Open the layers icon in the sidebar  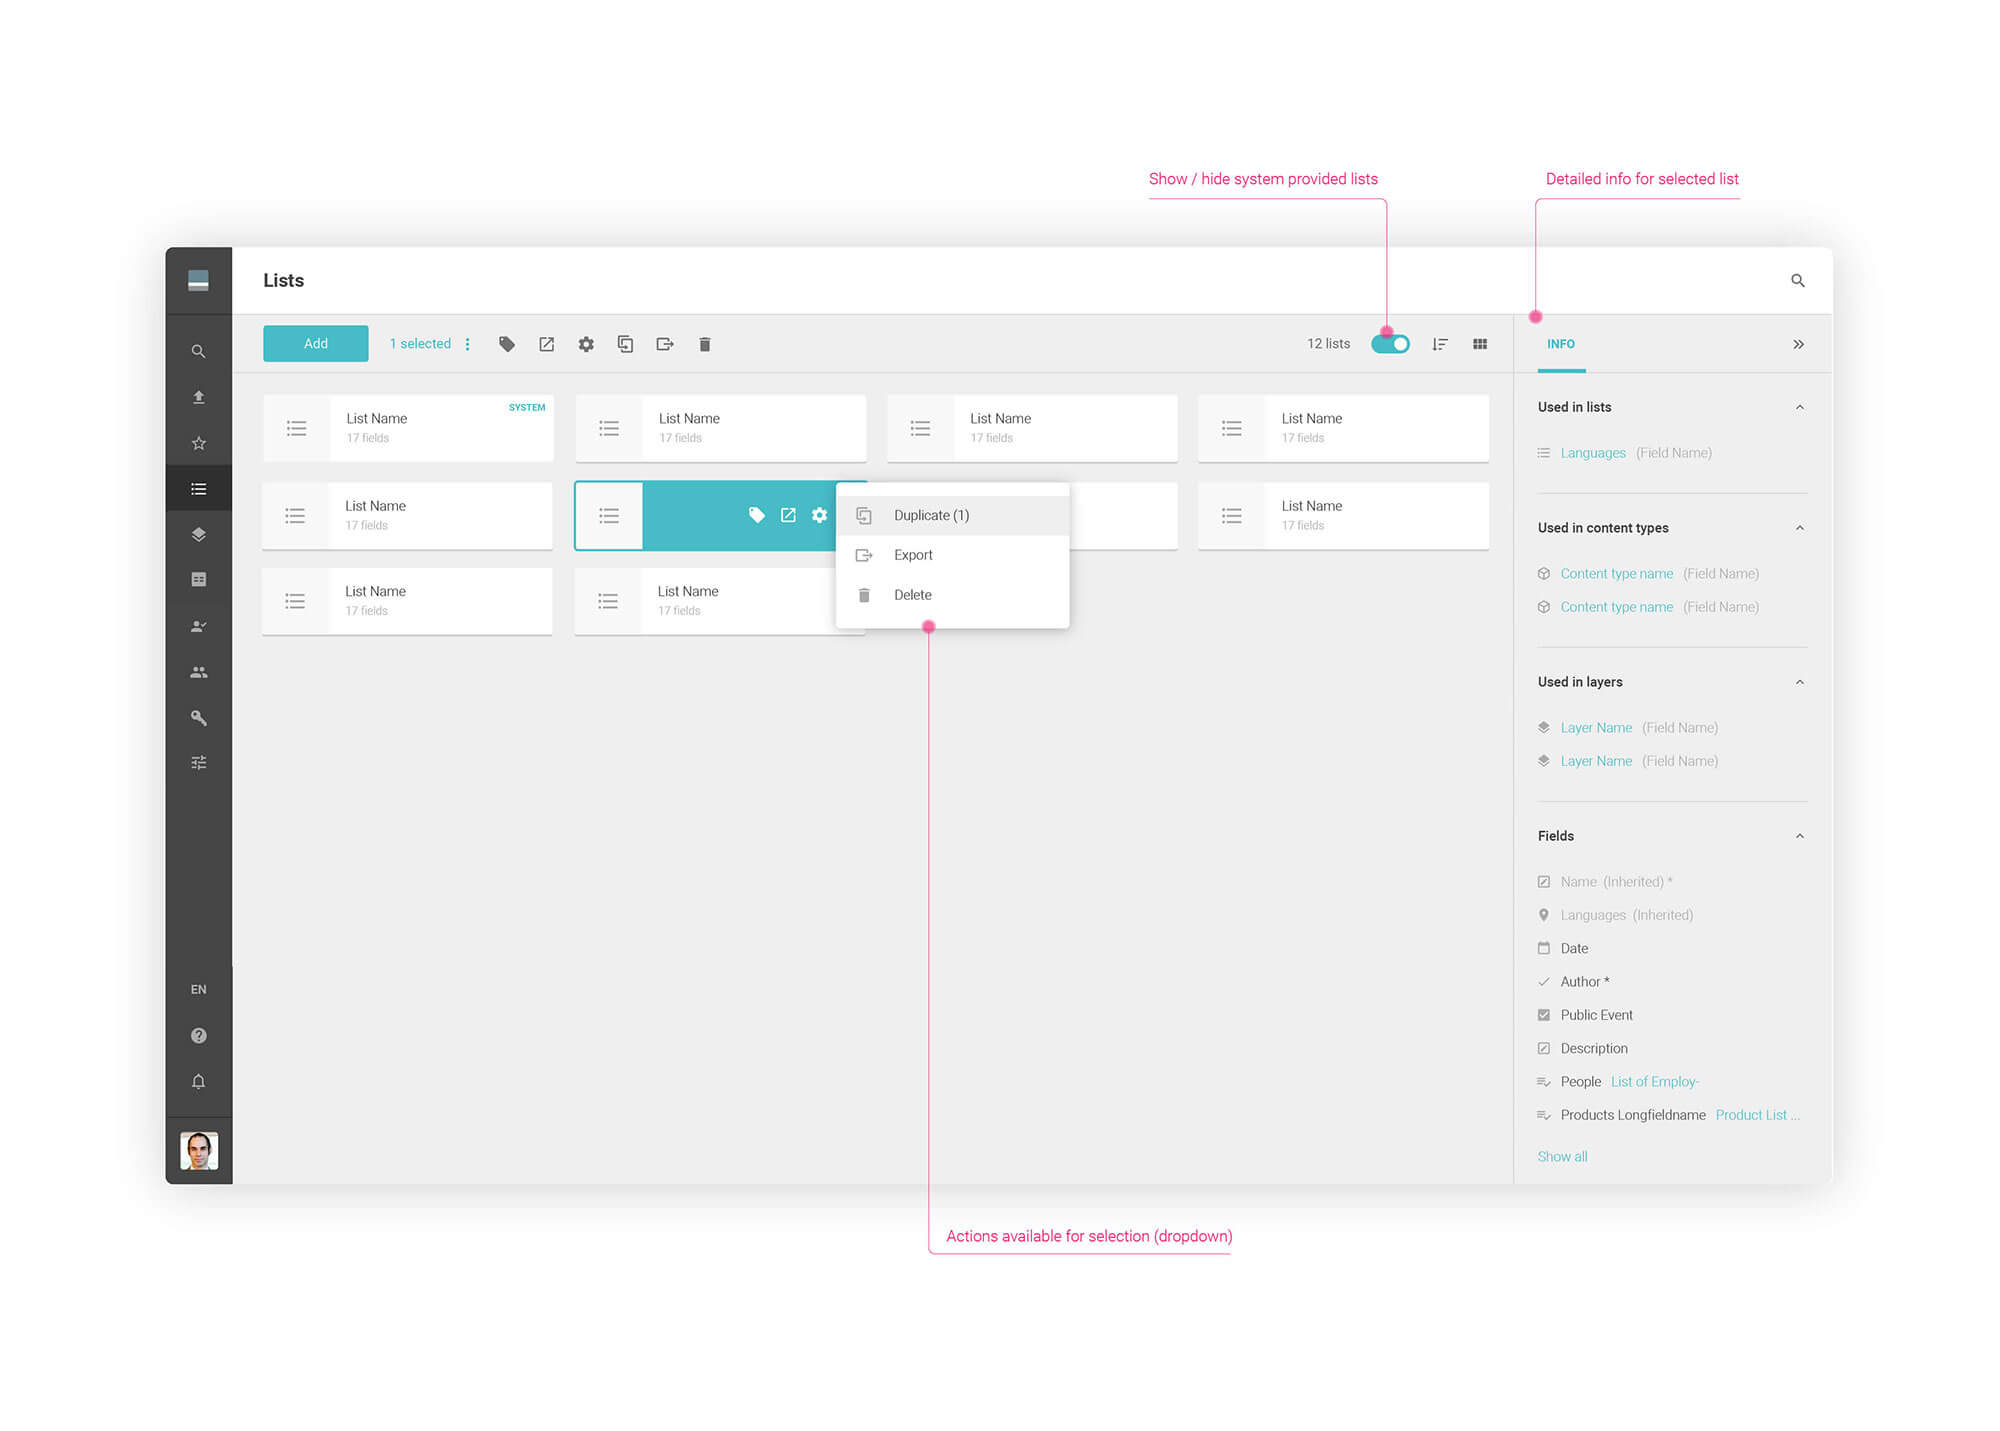pyautogui.click(x=198, y=534)
